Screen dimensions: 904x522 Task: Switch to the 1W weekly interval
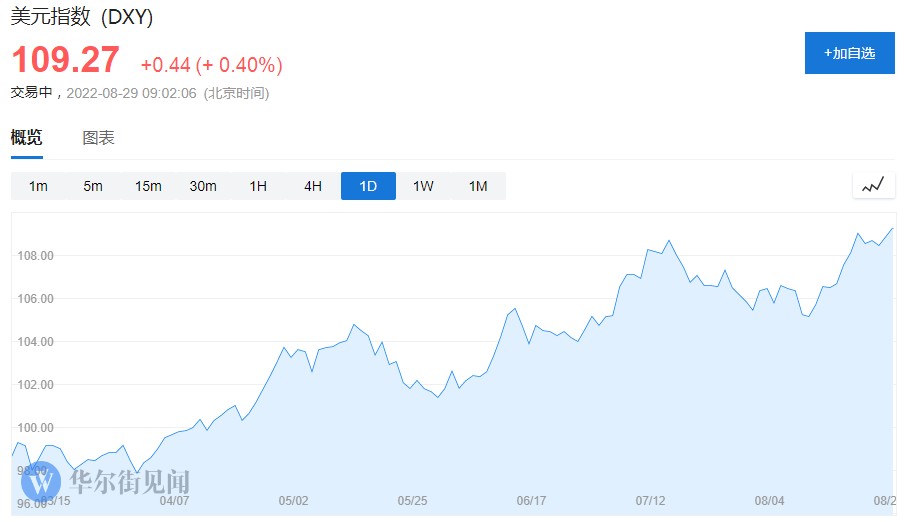coord(423,186)
